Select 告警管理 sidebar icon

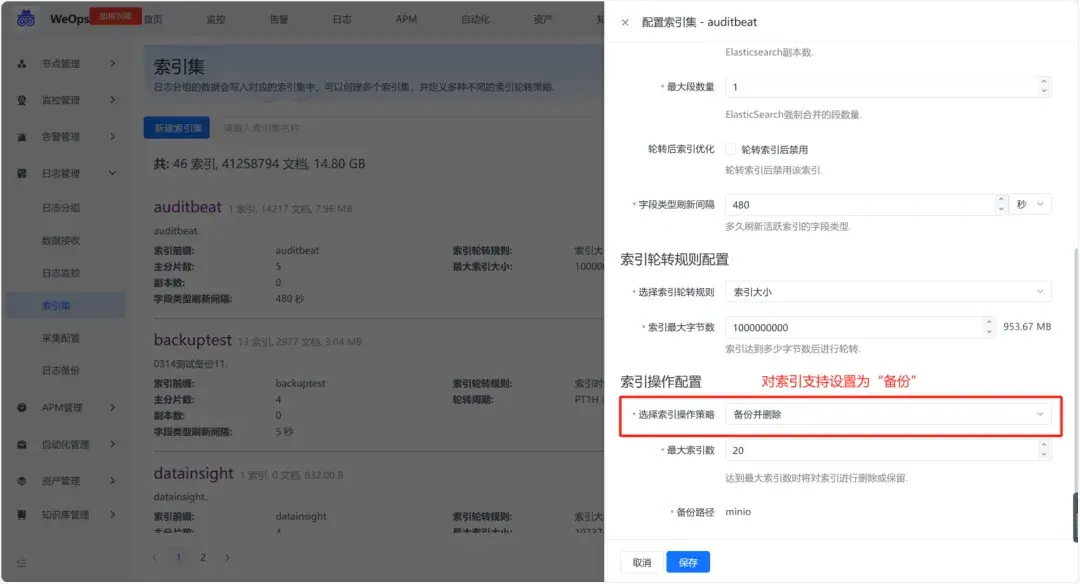23,136
